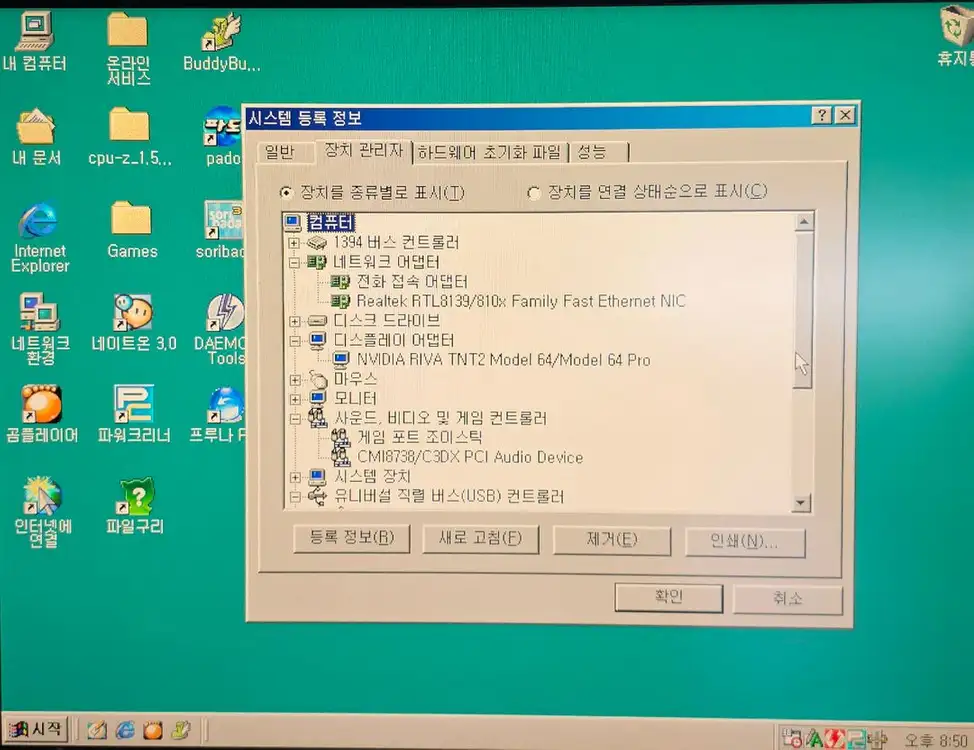Select the 게임 포트 조이스틱 device
Screen dimensions: 974x750
pos(420,437)
